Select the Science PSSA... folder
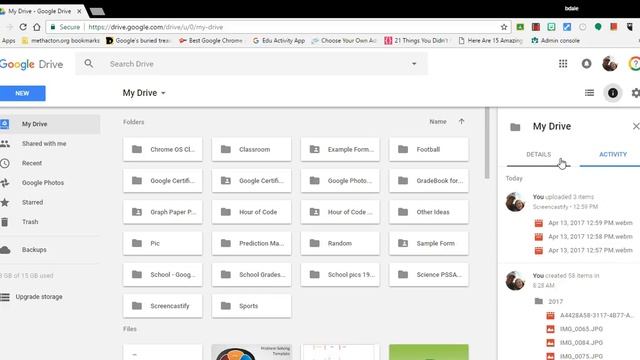Viewport: 640px width, 360px height. (429, 275)
